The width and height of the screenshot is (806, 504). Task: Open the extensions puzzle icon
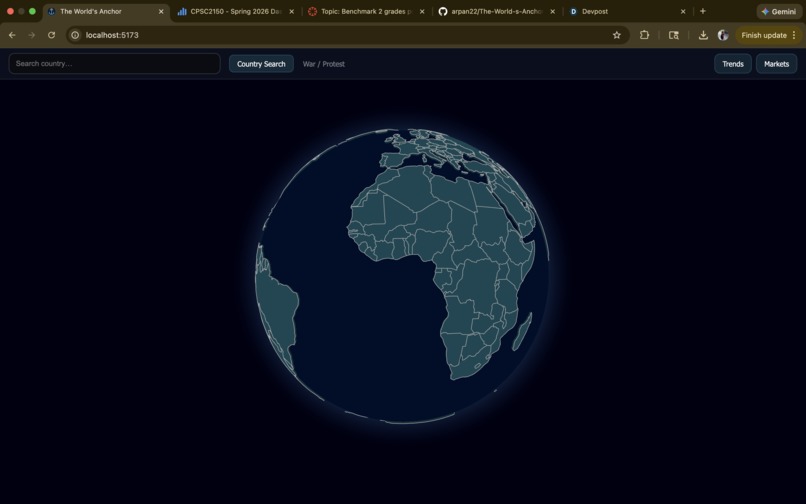tap(644, 35)
